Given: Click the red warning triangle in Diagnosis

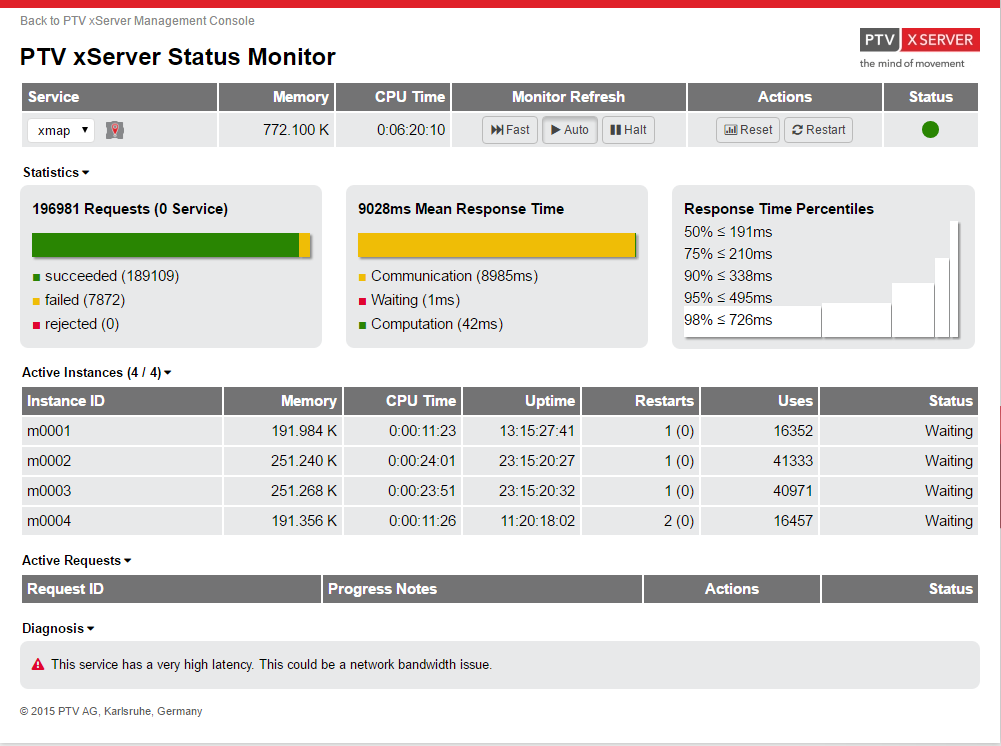Looking at the screenshot, I should [38, 664].
